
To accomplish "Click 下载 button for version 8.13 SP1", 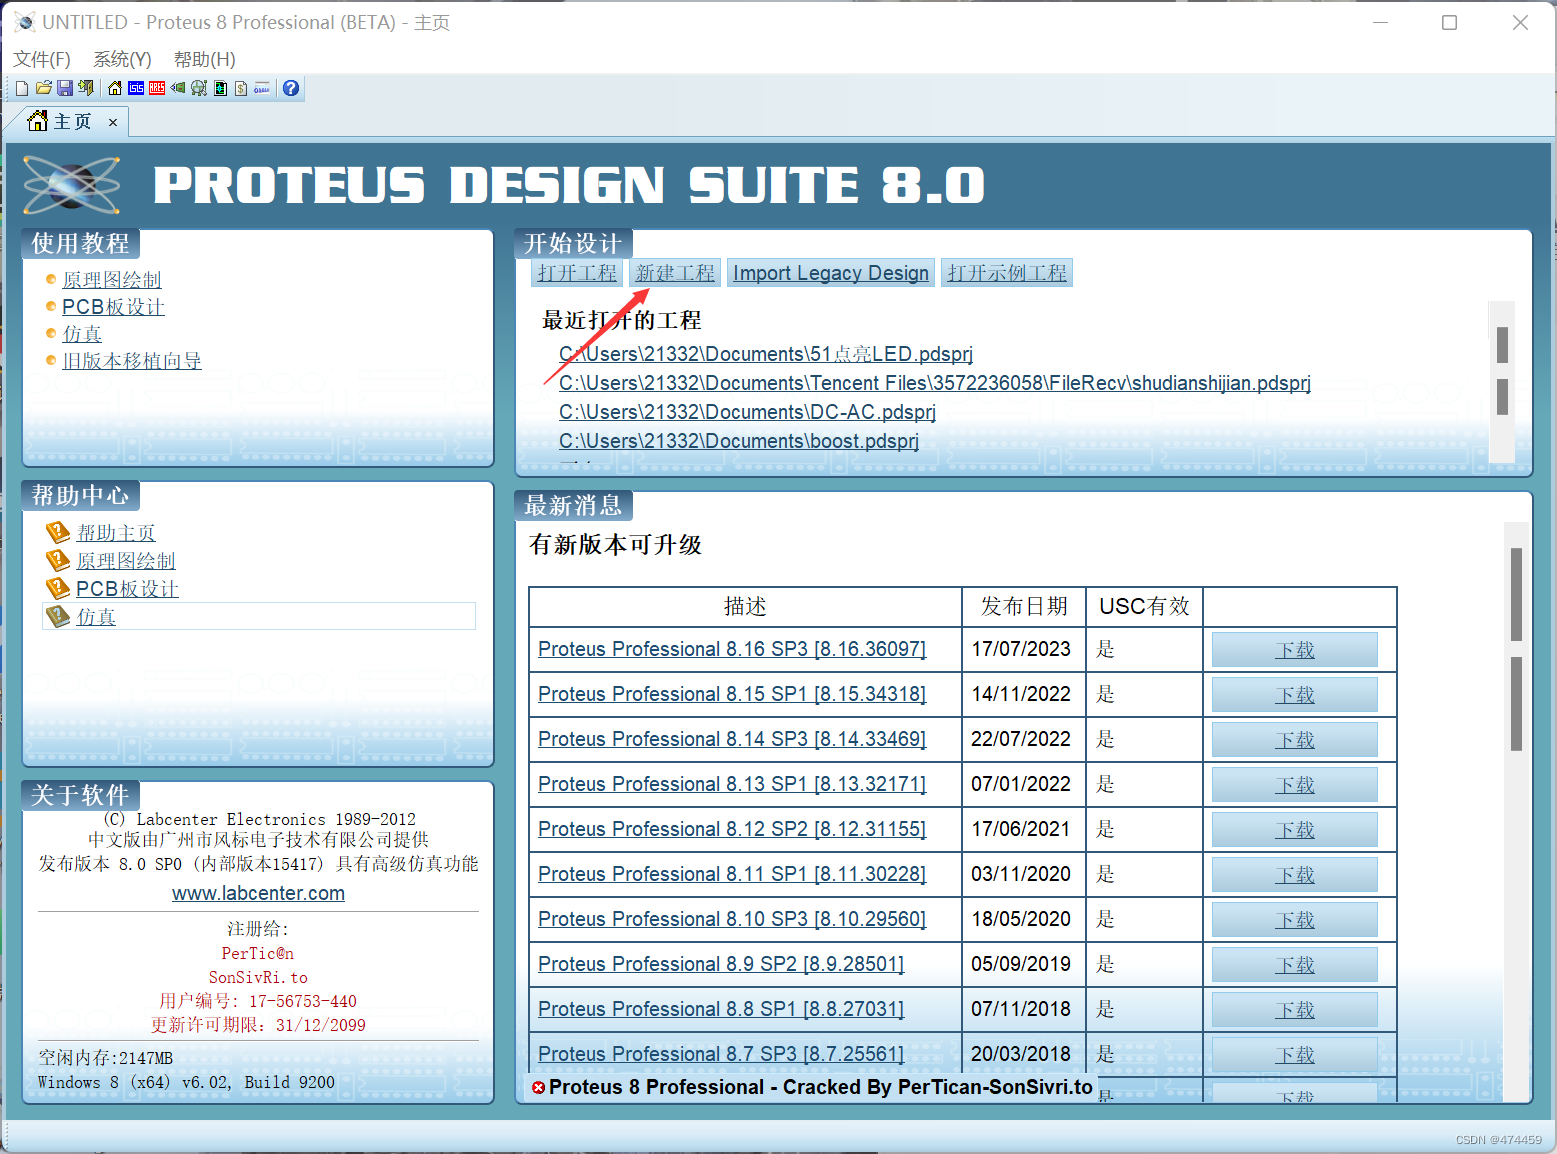I will coord(1295,785).
